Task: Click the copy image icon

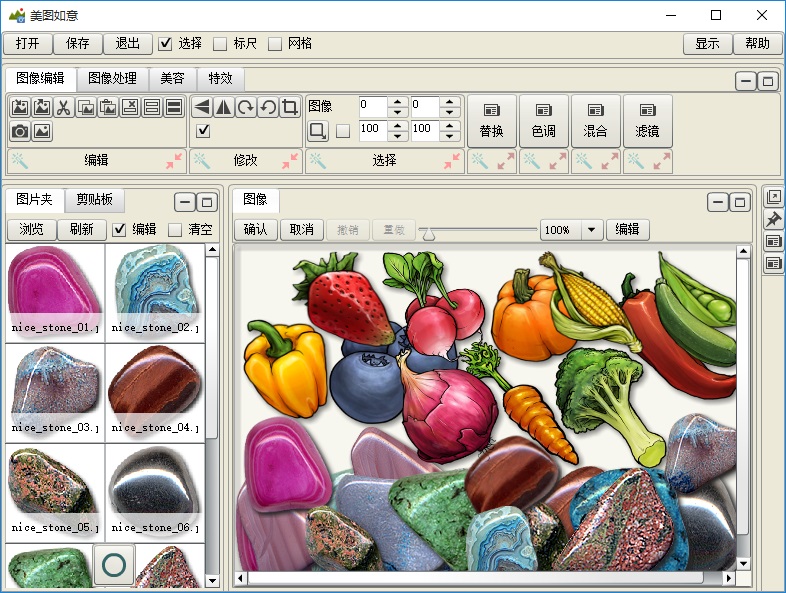Action: 86,107
